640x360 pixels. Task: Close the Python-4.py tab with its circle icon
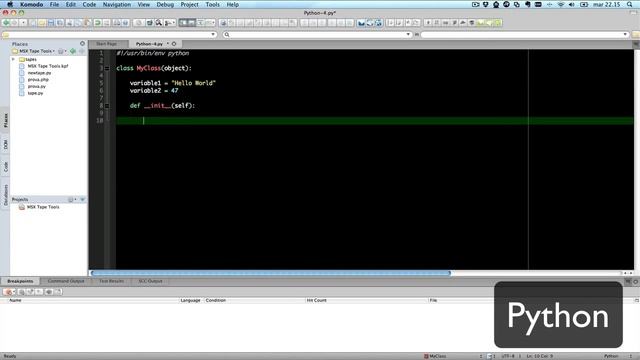(174, 44)
